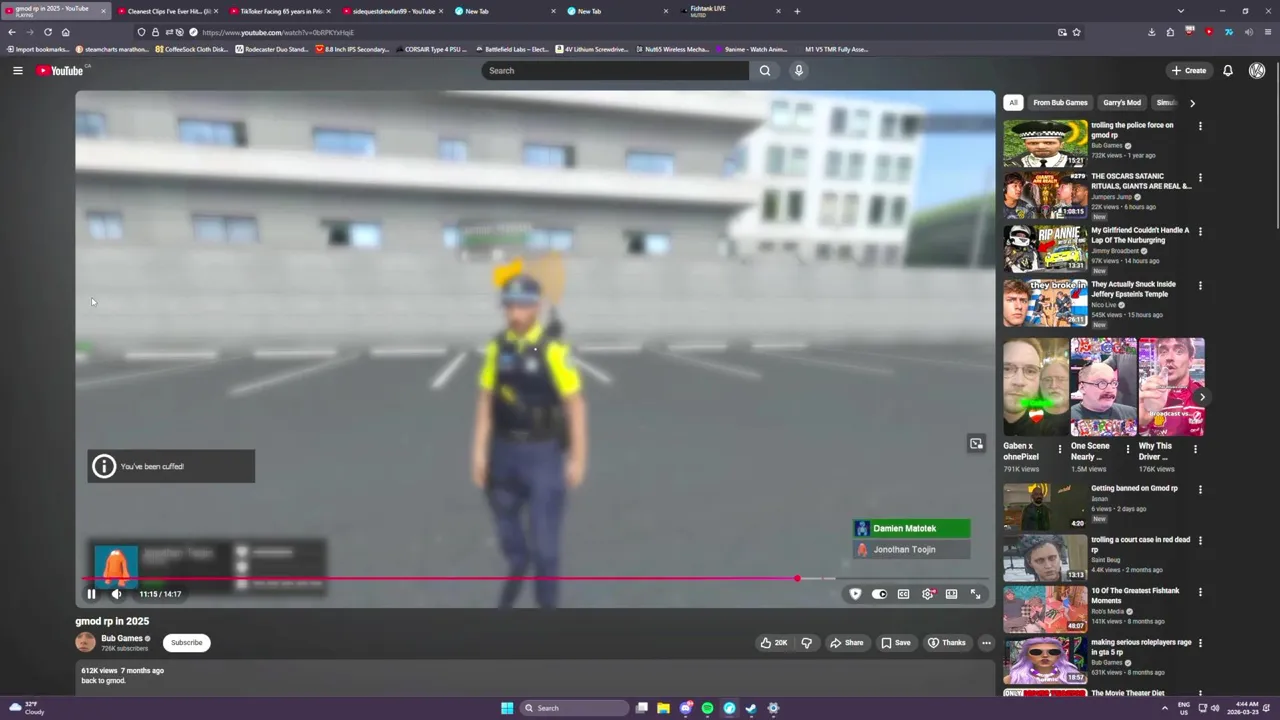Open the Windows Start menu
Image resolution: width=1280 pixels, height=720 pixels.
tap(507, 708)
